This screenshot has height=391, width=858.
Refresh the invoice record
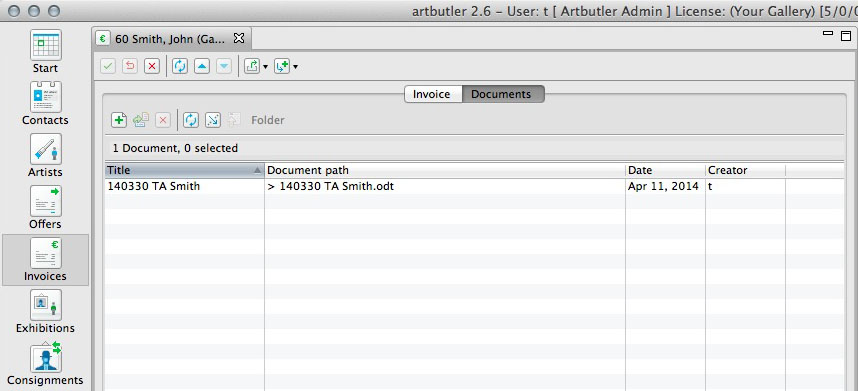click(180, 67)
